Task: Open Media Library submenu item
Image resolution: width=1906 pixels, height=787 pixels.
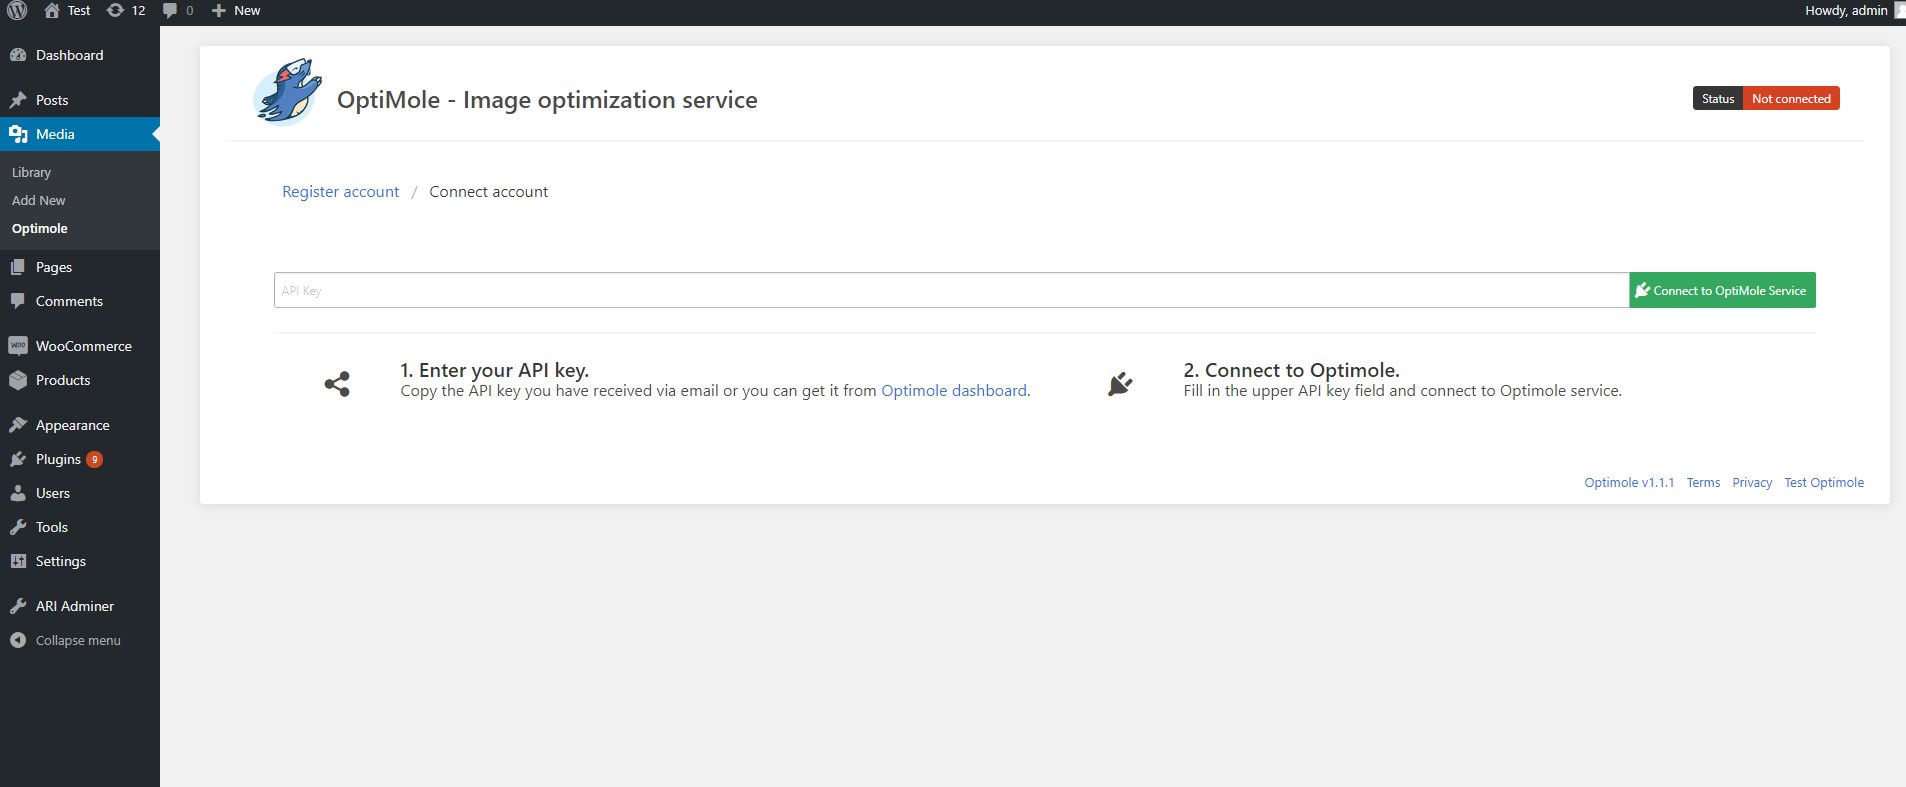Action: point(31,173)
